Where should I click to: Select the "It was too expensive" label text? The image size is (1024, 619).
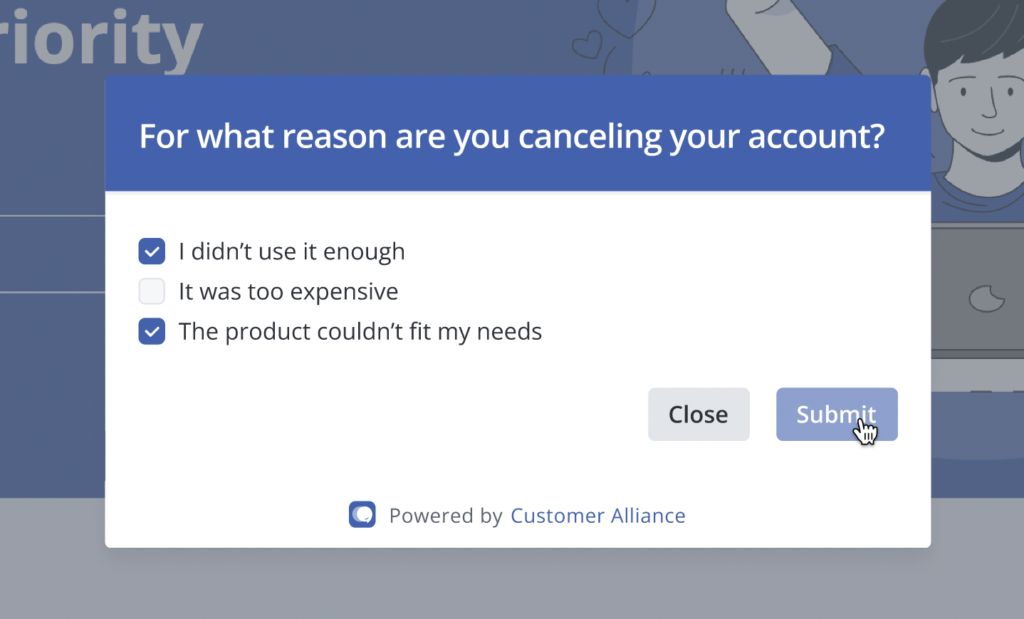tap(288, 291)
